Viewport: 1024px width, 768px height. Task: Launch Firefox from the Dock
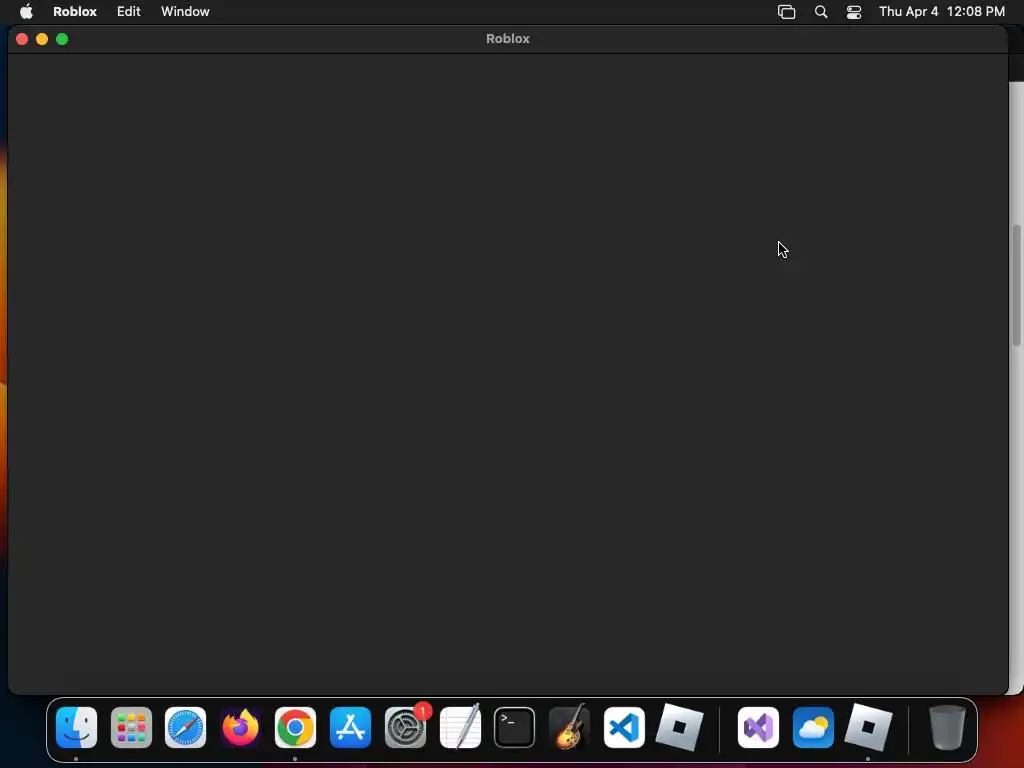[240, 727]
